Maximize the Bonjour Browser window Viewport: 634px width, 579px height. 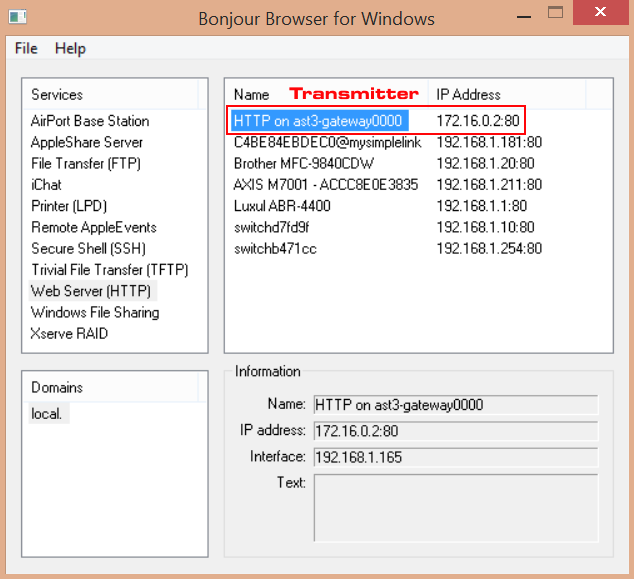(555, 13)
